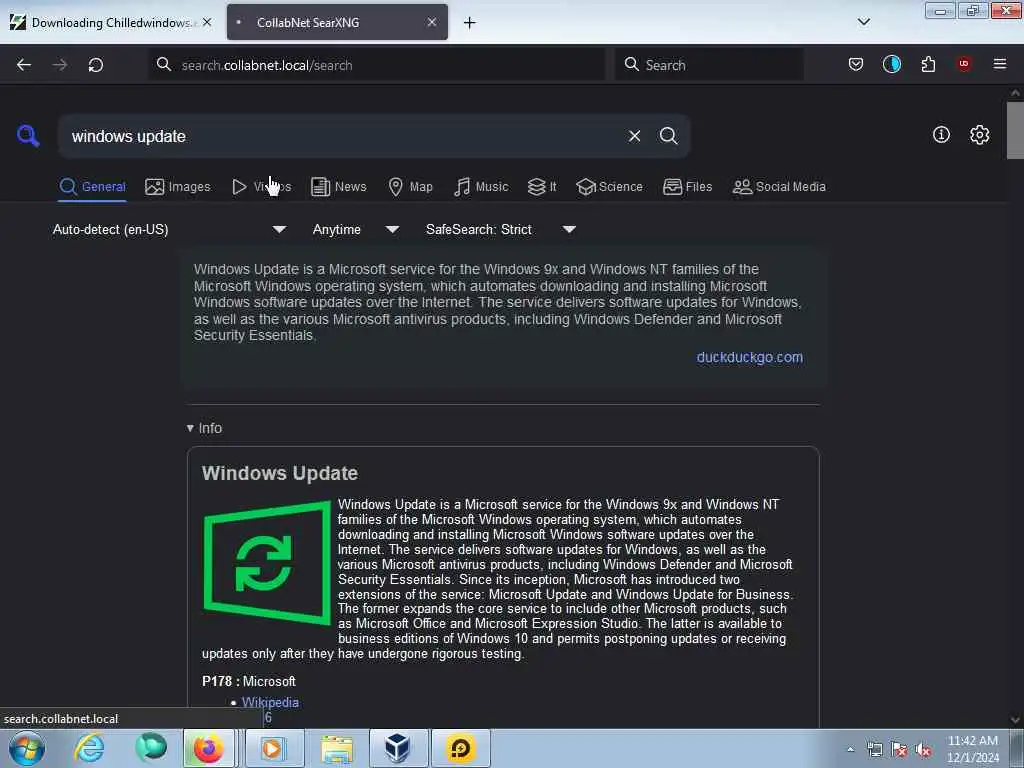Image resolution: width=1024 pixels, height=768 pixels.
Task: Open the teal swirl taskbar app
Action: (x=151, y=748)
